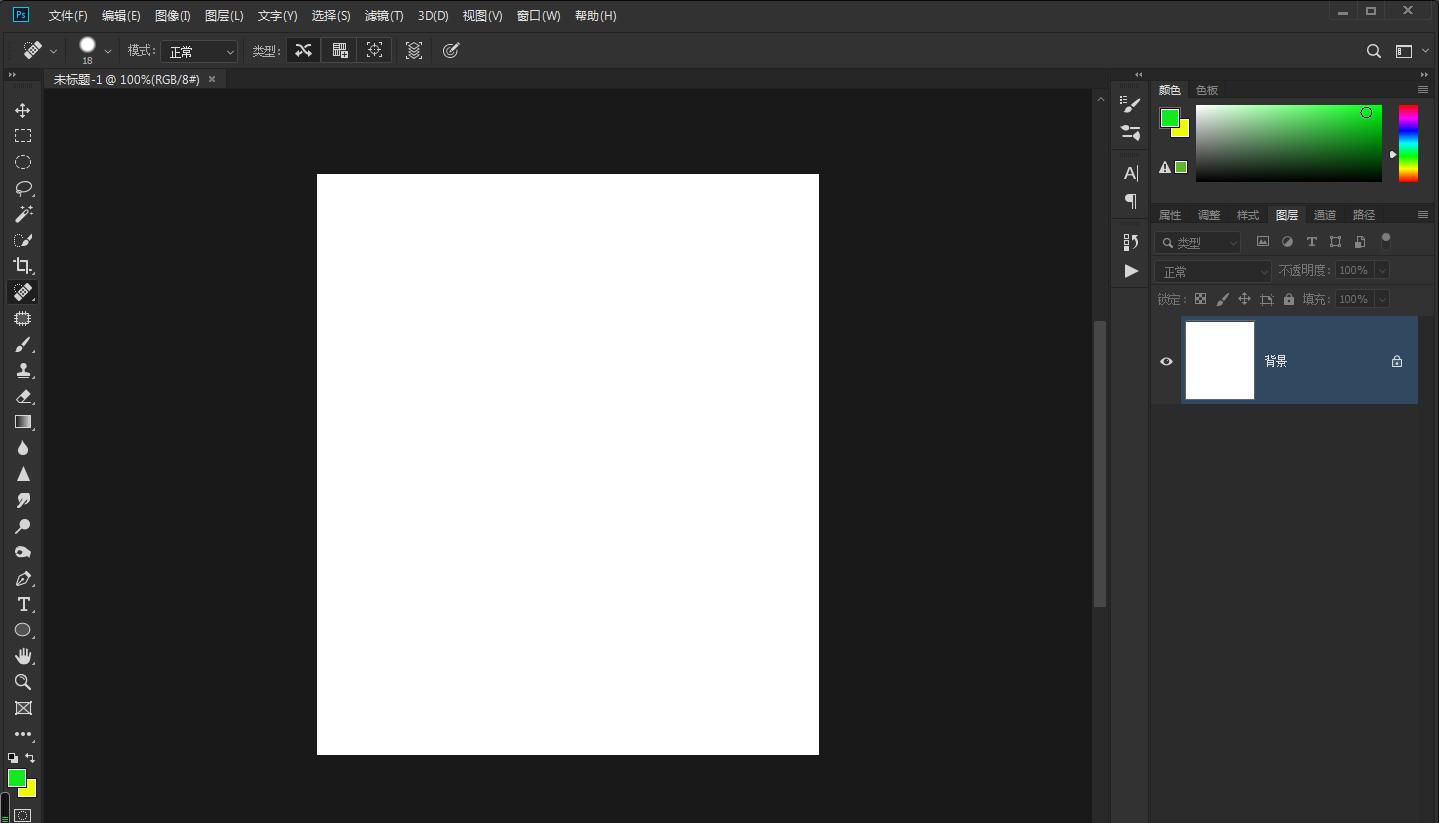
Task: Toggle the layer filter on/off switch
Action: pos(1386,240)
